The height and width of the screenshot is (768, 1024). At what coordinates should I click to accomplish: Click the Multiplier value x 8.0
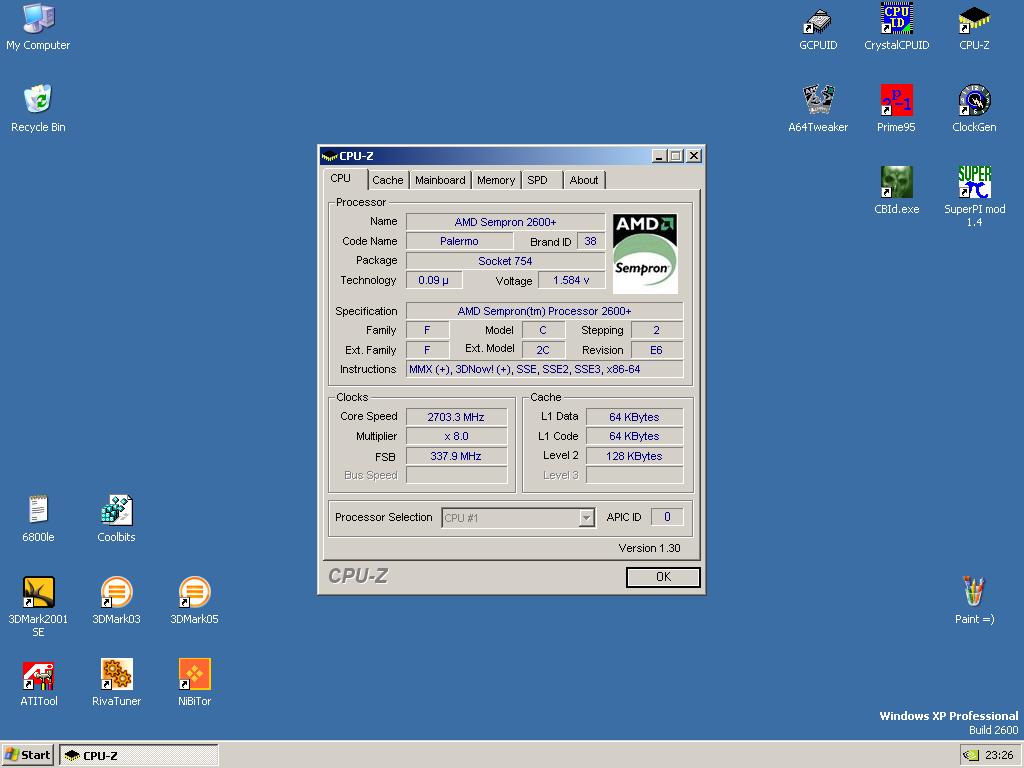[x=456, y=436]
